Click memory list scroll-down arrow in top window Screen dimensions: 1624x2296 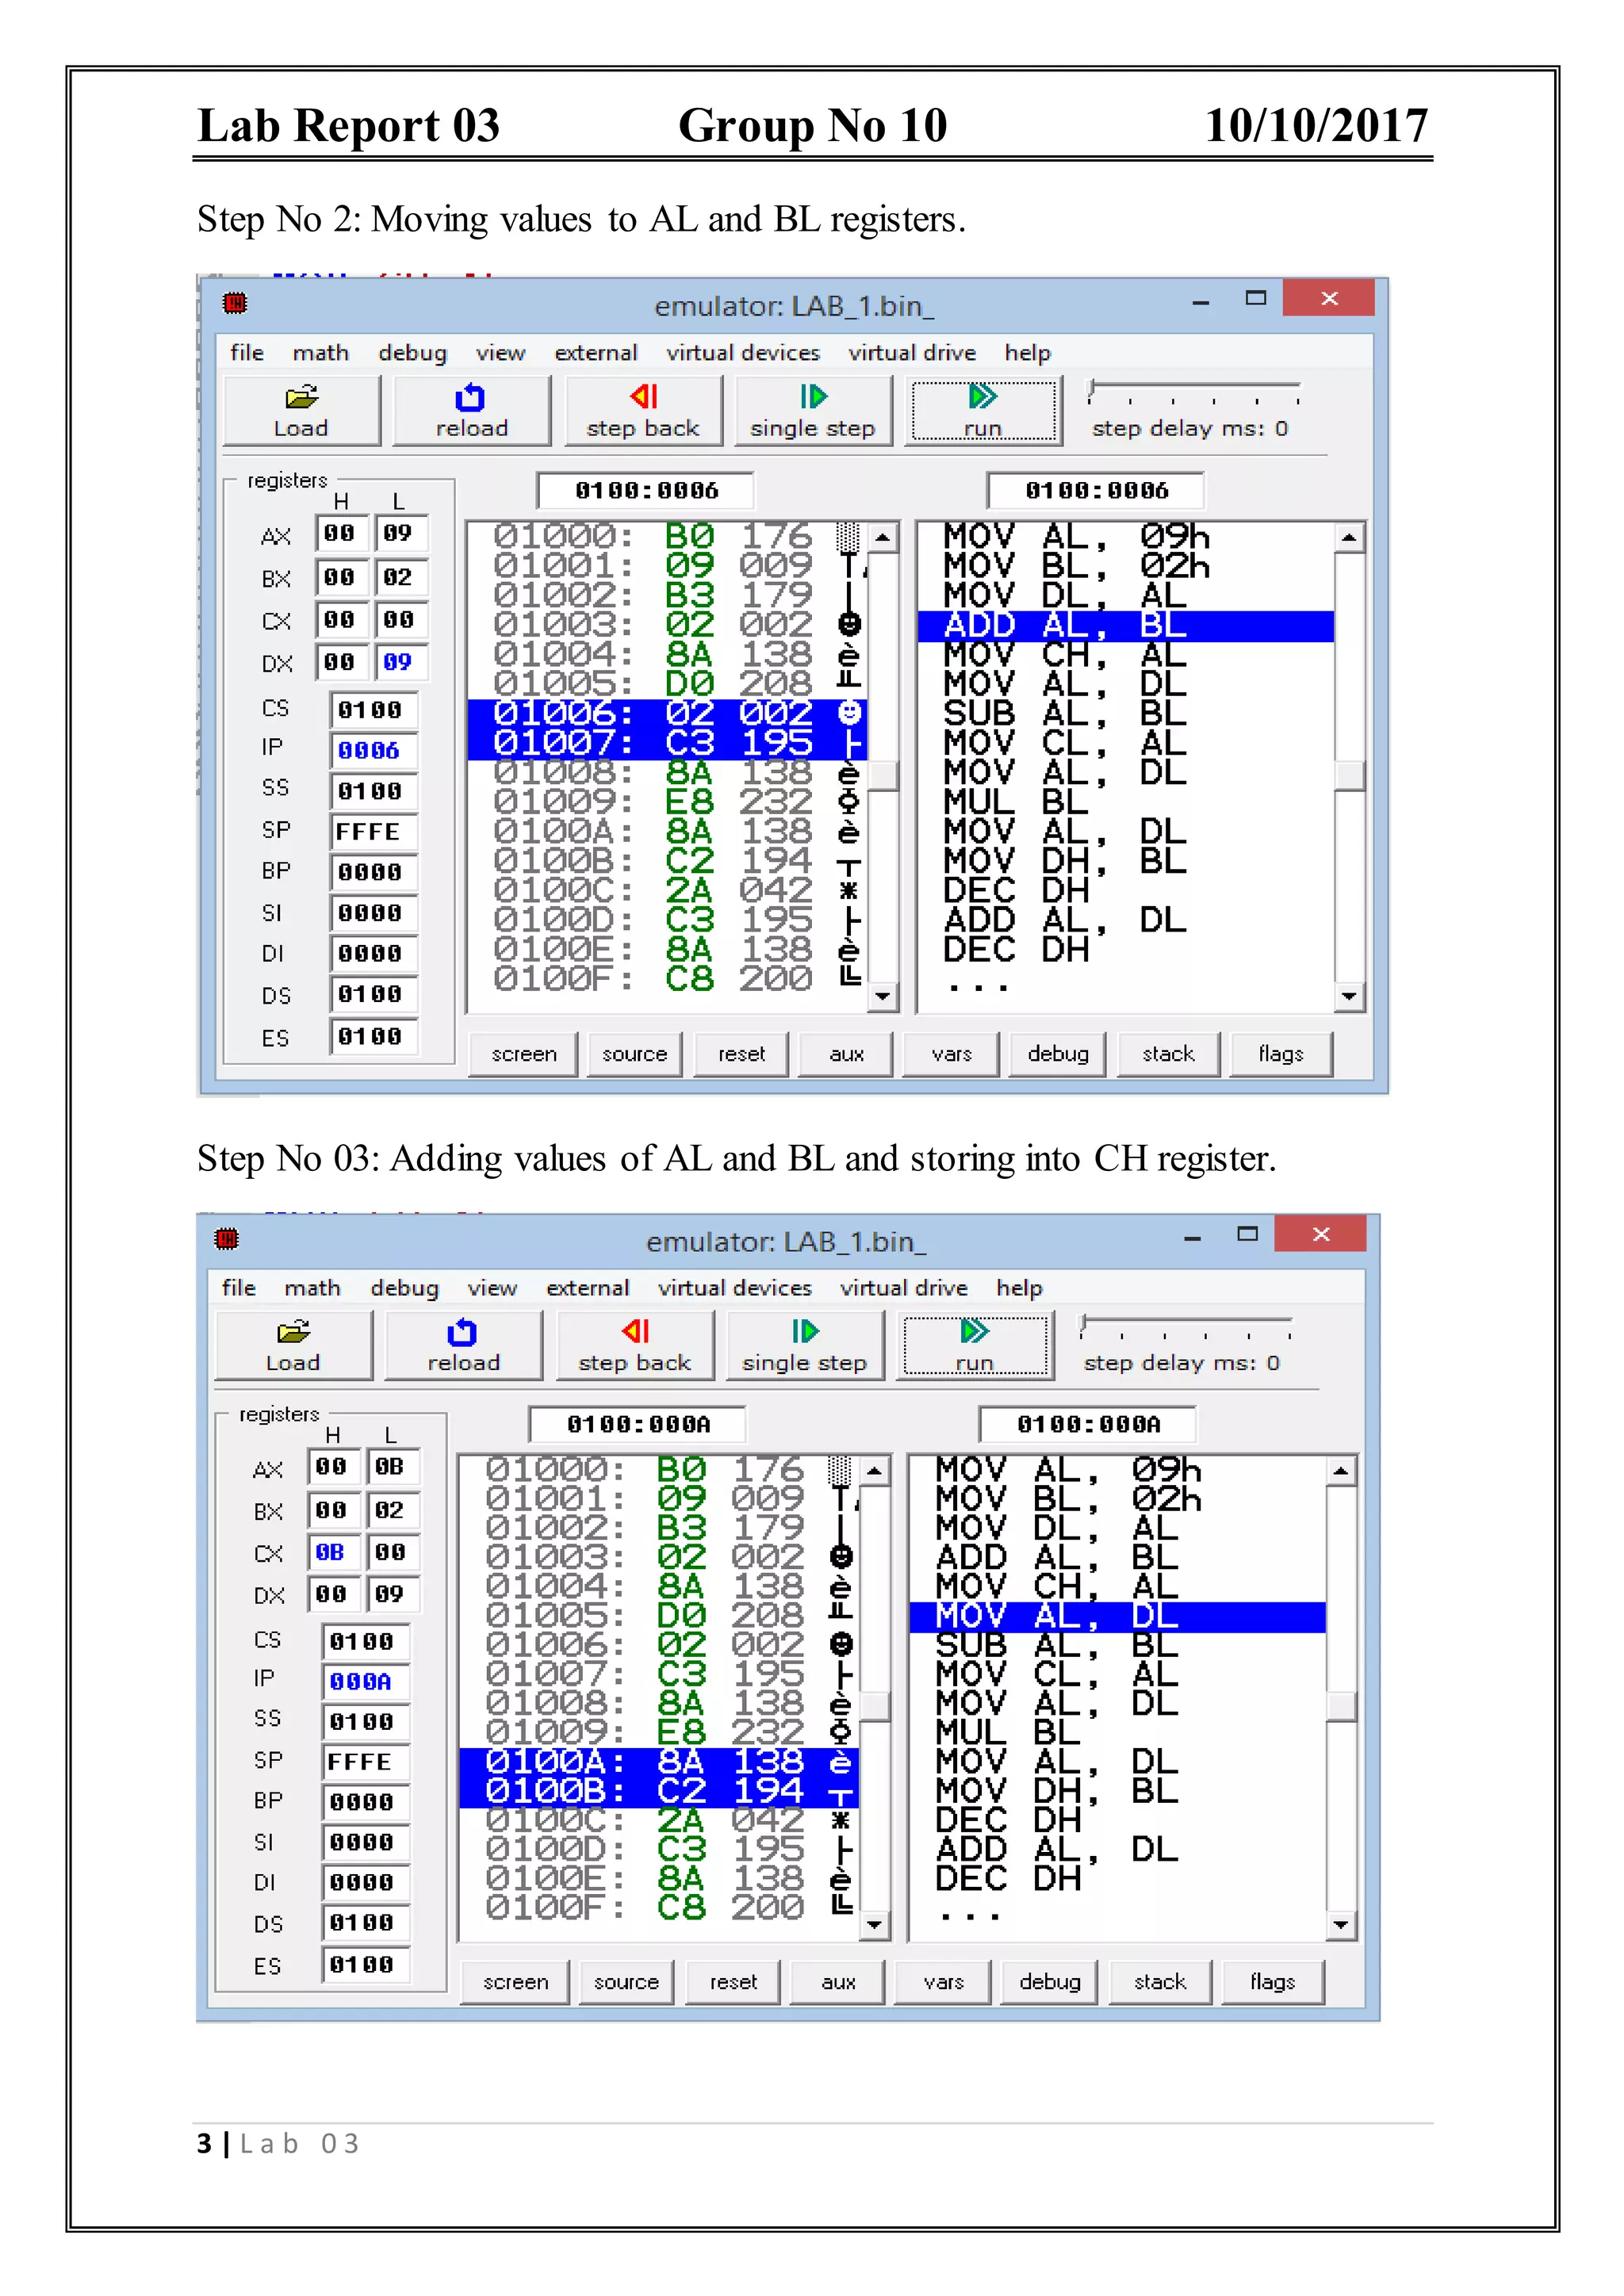point(882,996)
